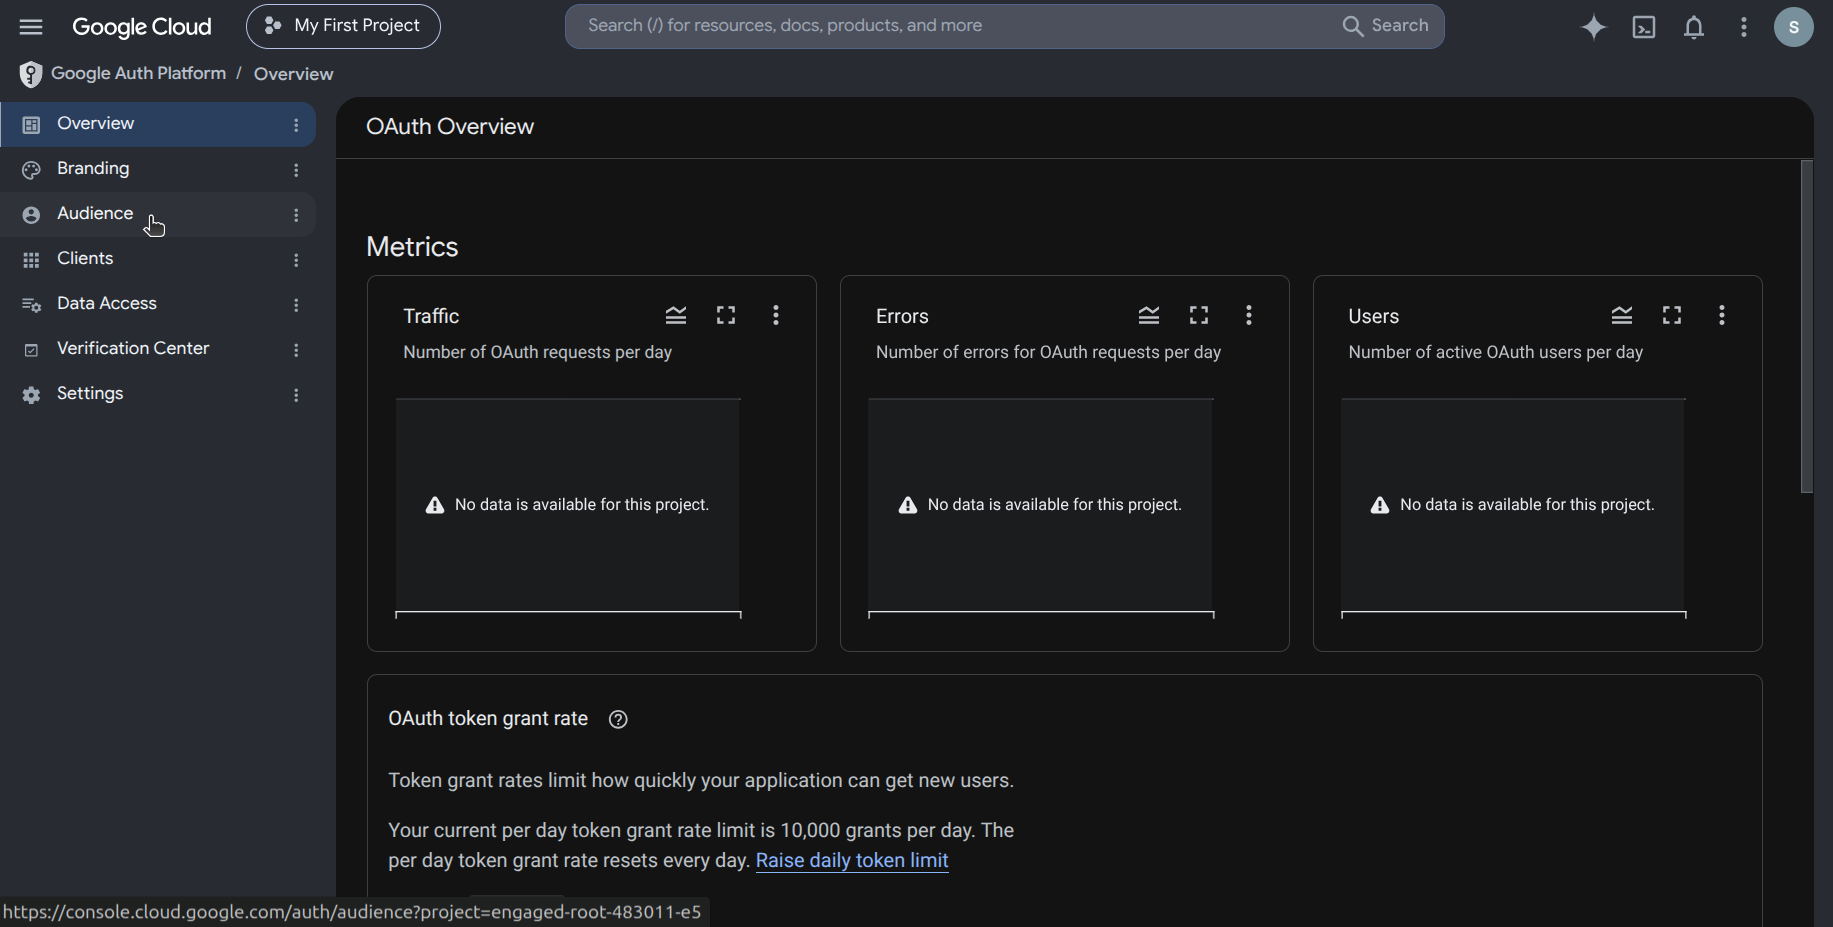Open the Verification Center item's three-dot menu
Screen dimensions: 1833x927
point(296,350)
